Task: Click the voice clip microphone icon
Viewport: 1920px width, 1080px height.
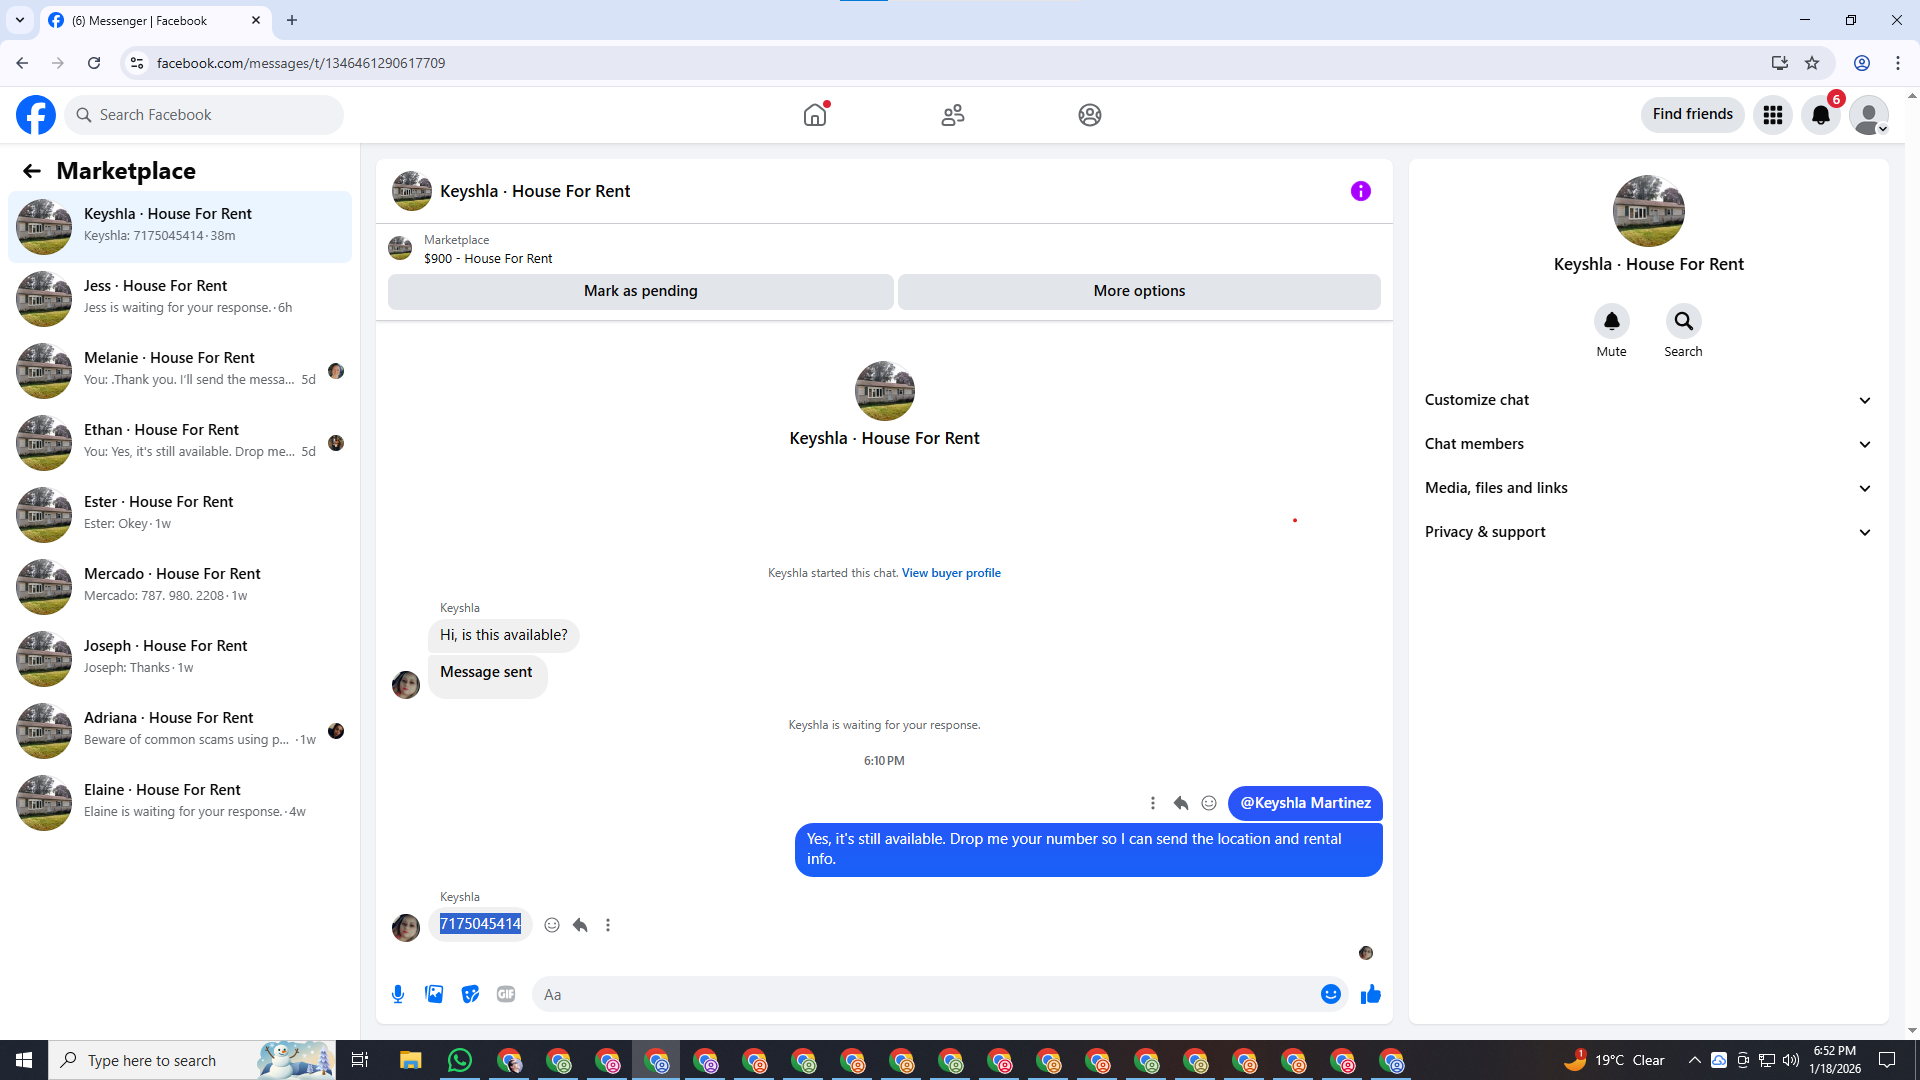Action: [398, 994]
